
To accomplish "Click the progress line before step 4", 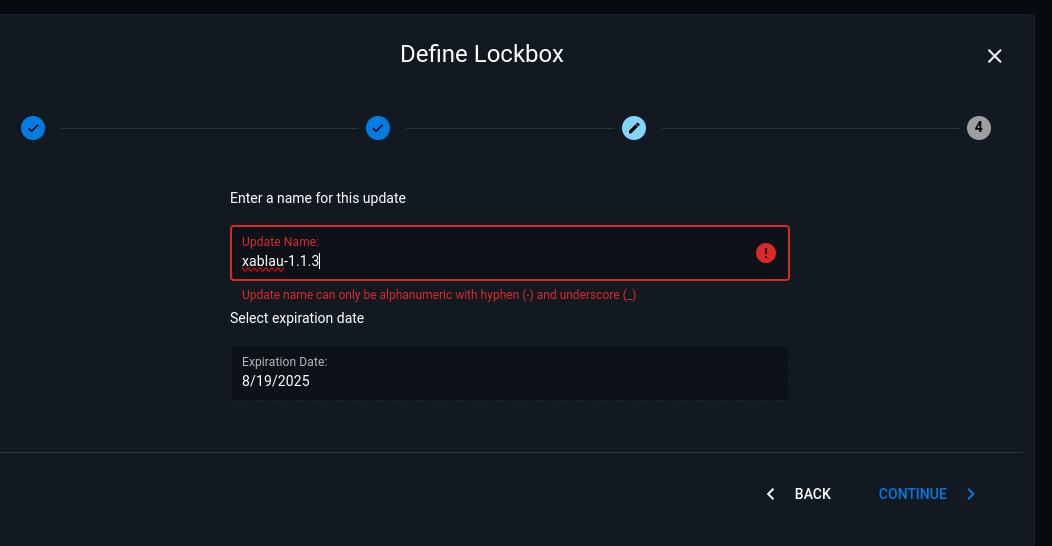I will point(810,128).
